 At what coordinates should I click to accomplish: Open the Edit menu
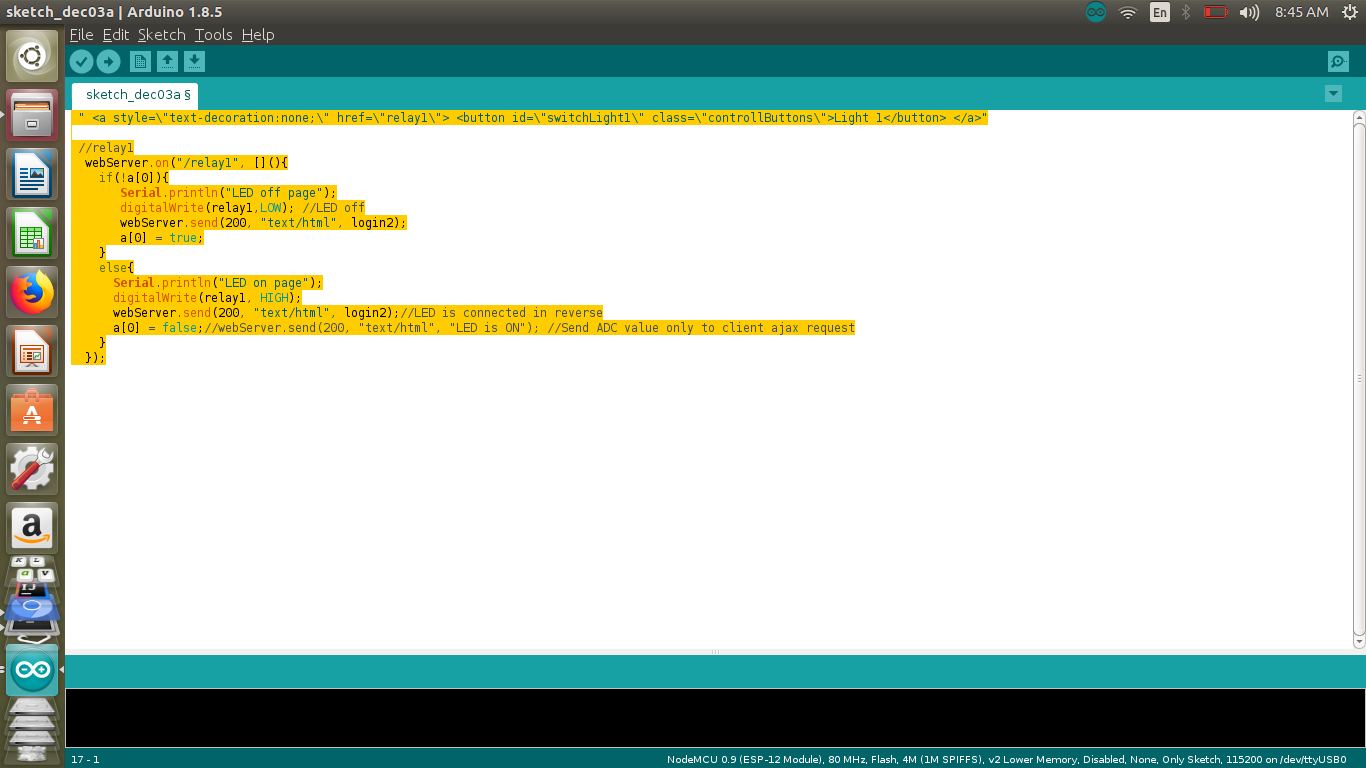tap(116, 35)
